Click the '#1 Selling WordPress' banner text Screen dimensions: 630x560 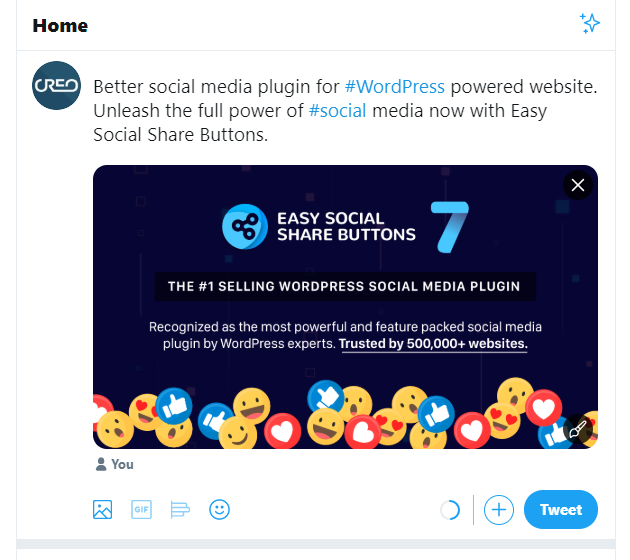[x=344, y=286]
